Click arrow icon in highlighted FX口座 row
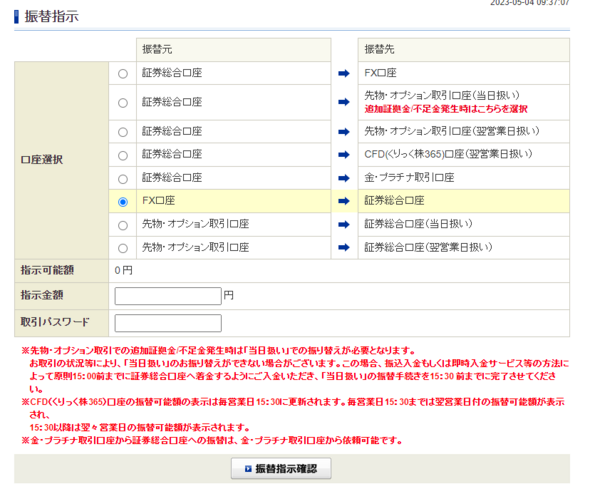The width and height of the screenshot is (600, 489). pos(344,201)
